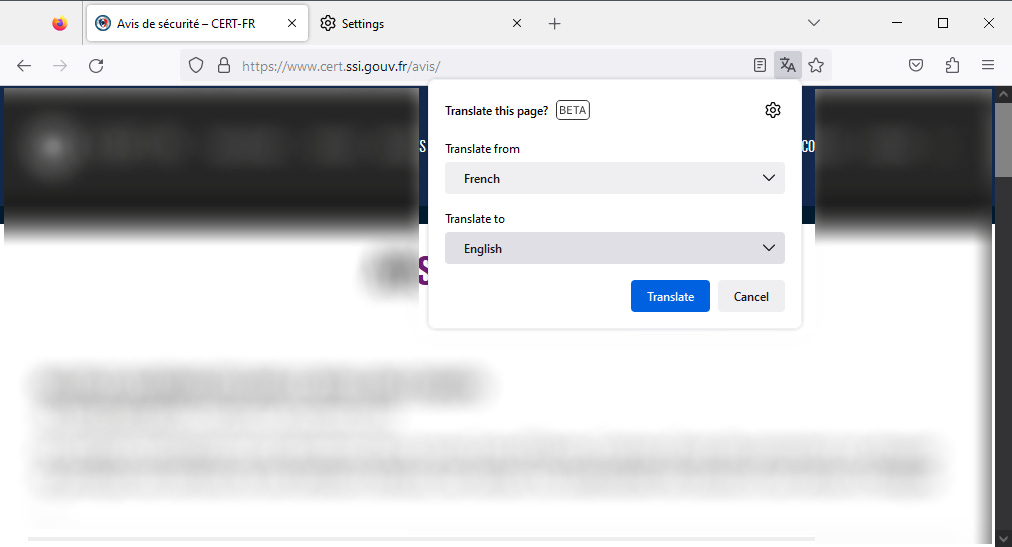Cancel the translation panel
Viewport: 1012px width, 547px height.
coord(751,296)
